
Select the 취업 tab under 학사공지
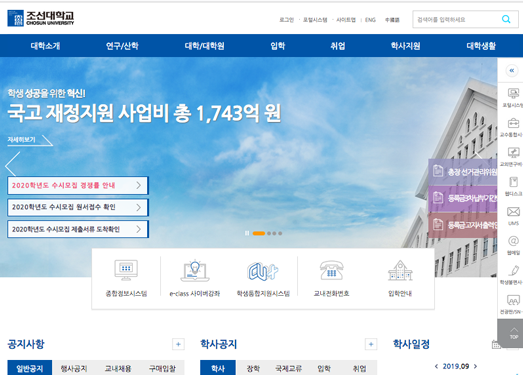359,368
